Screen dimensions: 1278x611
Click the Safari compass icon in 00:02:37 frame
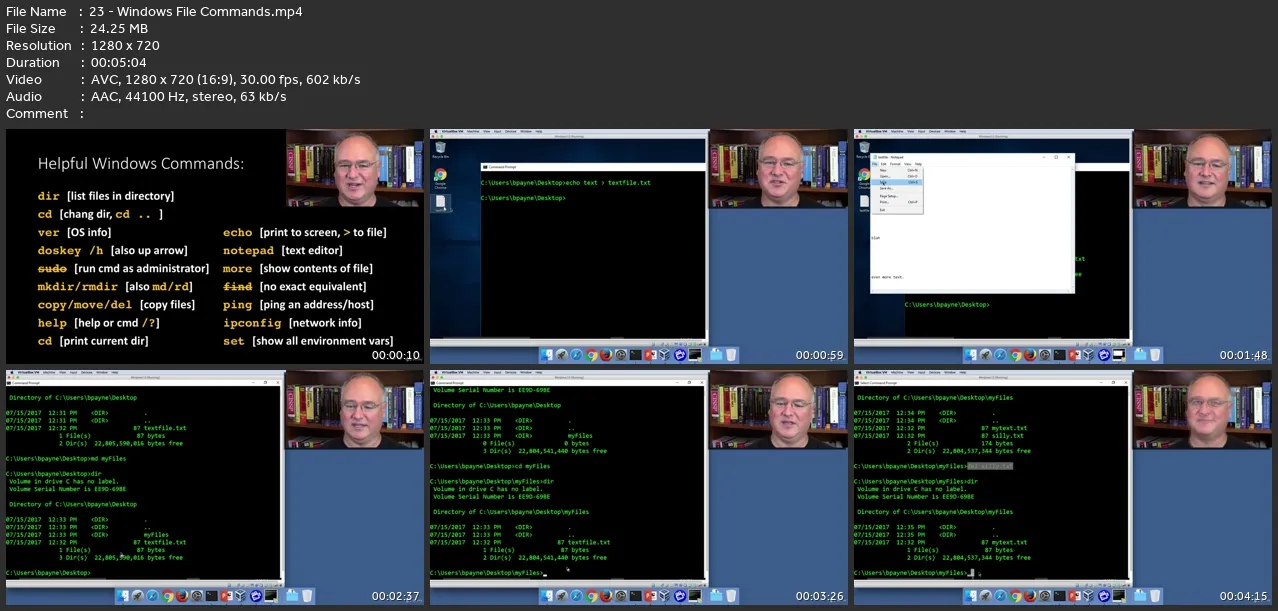coord(152,595)
